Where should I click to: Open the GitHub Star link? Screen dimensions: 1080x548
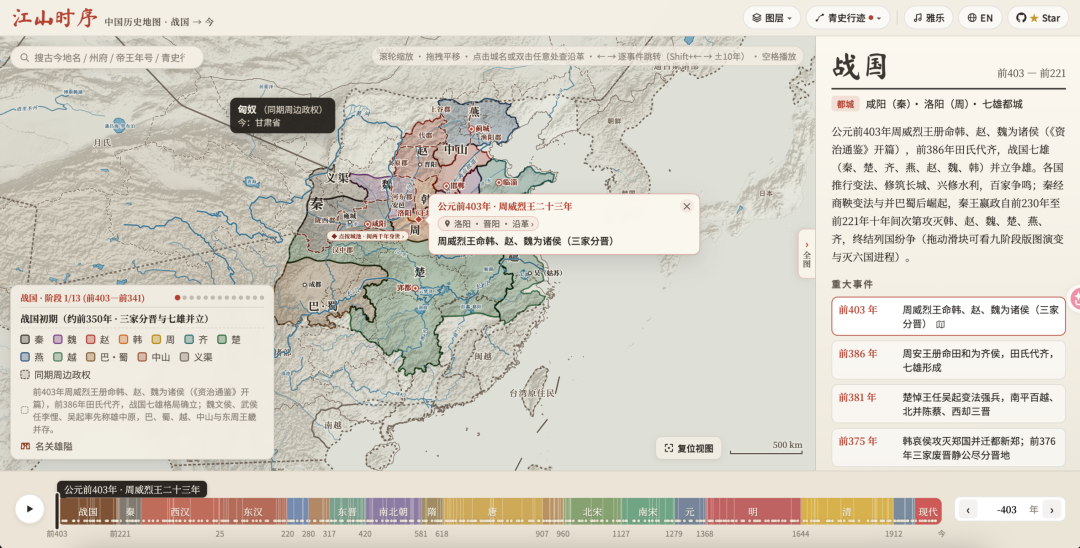point(1038,18)
